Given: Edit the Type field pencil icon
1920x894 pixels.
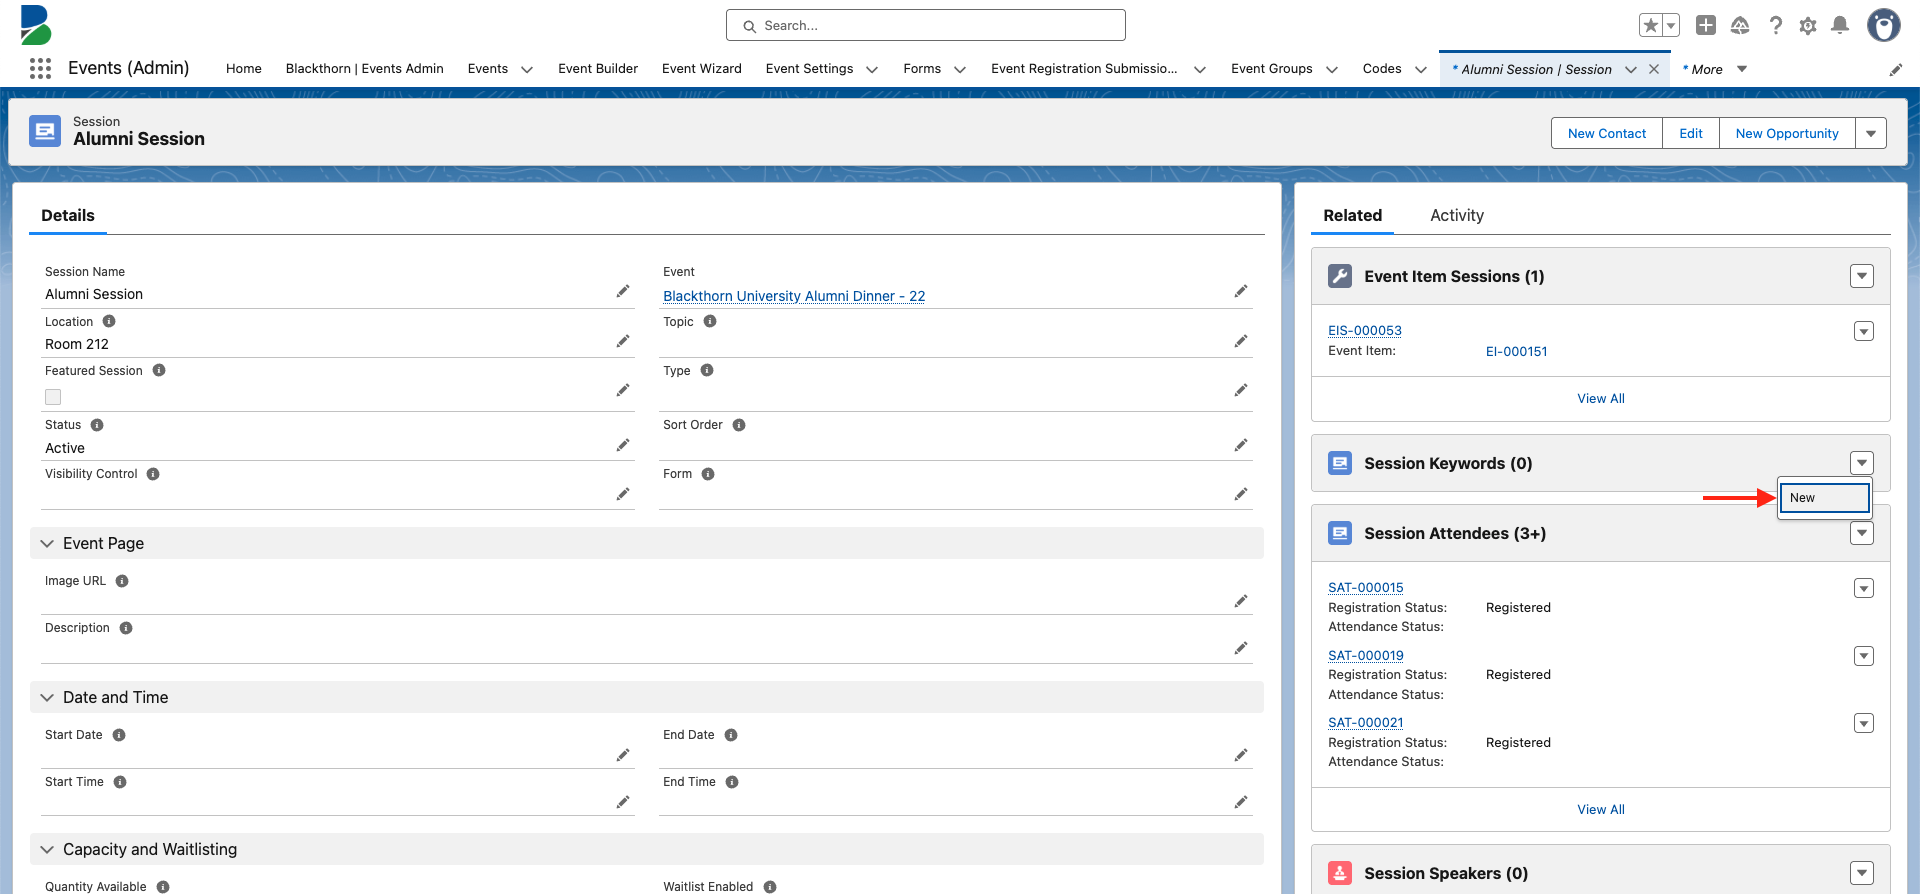Looking at the screenshot, I should pyautogui.click(x=1241, y=390).
